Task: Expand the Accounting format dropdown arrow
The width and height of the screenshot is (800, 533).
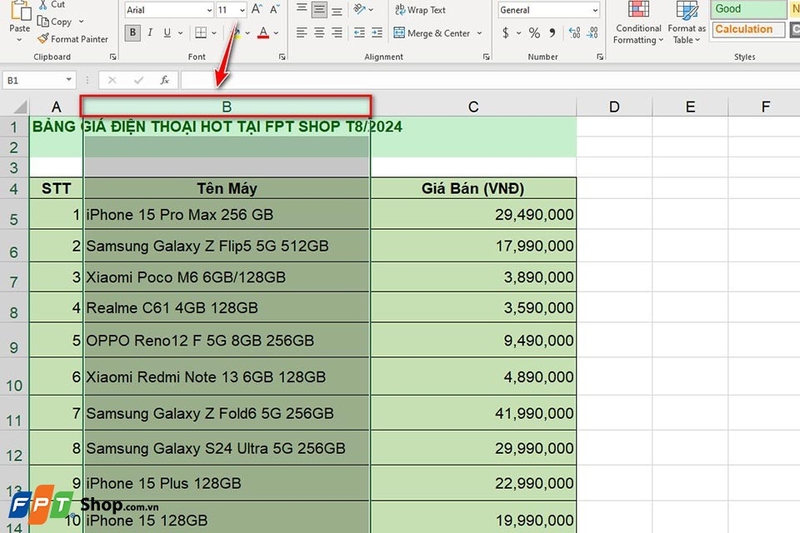Action: (x=518, y=33)
